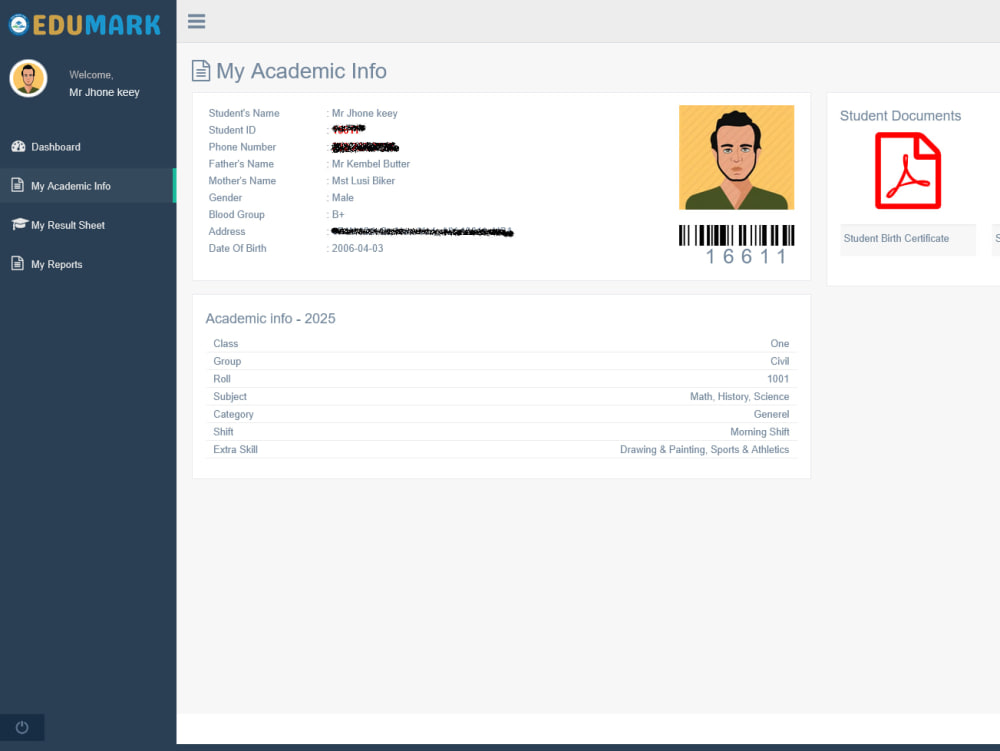The height and width of the screenshot is (751, 1000).
Task: Click the barcode 16611
Action: click(737, 245)
